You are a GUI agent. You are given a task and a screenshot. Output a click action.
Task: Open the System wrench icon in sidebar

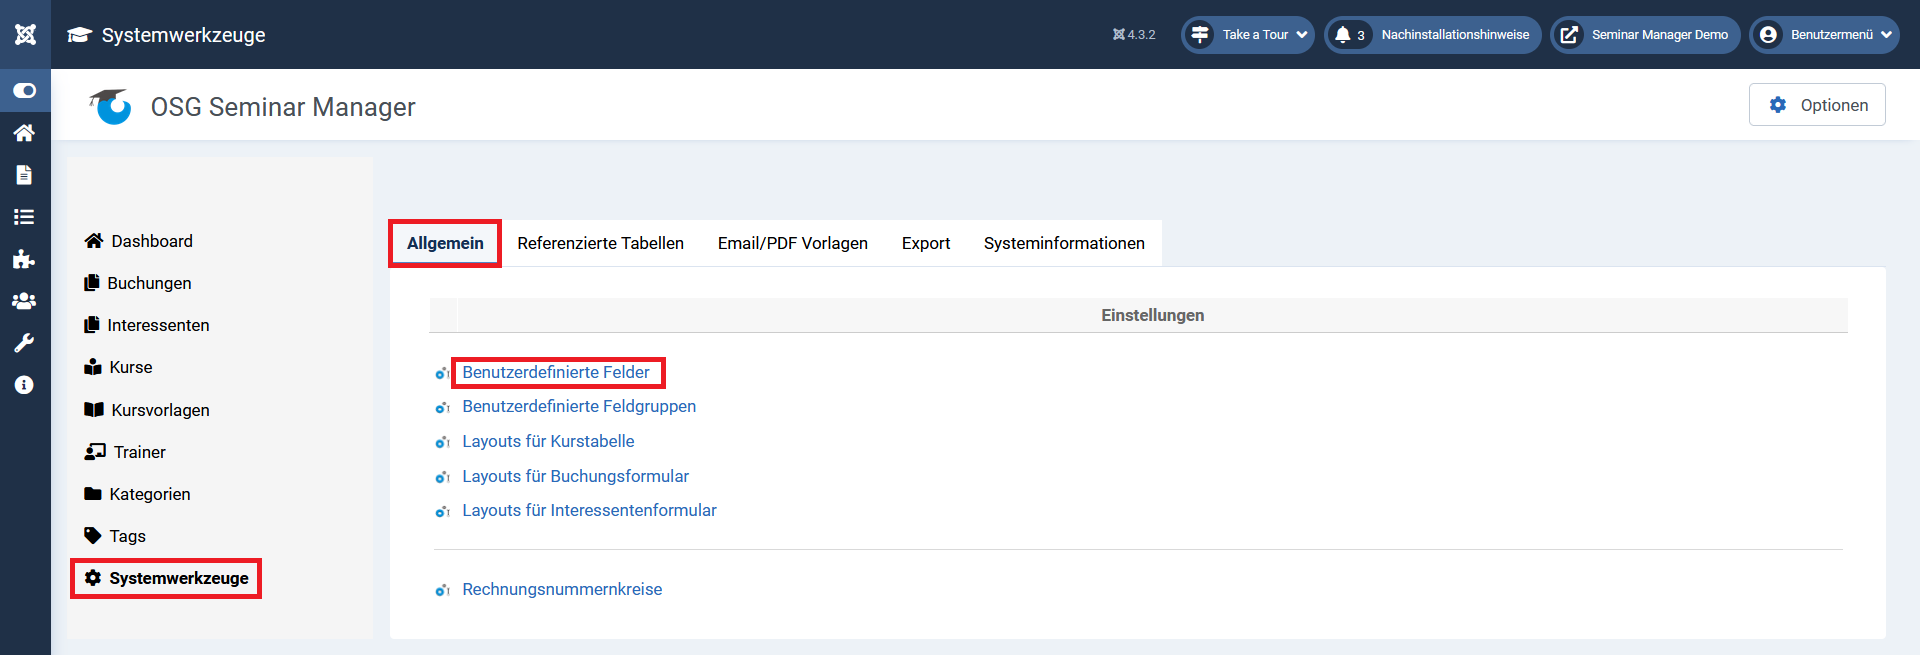point(25,343)
